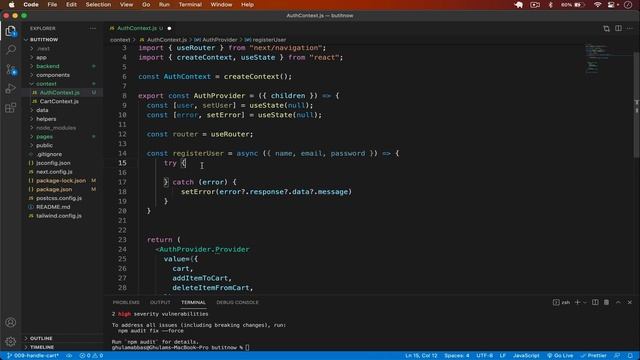Open next.config.js file
The height and width of the screenshot is (360, 640).
click(54, 172)
